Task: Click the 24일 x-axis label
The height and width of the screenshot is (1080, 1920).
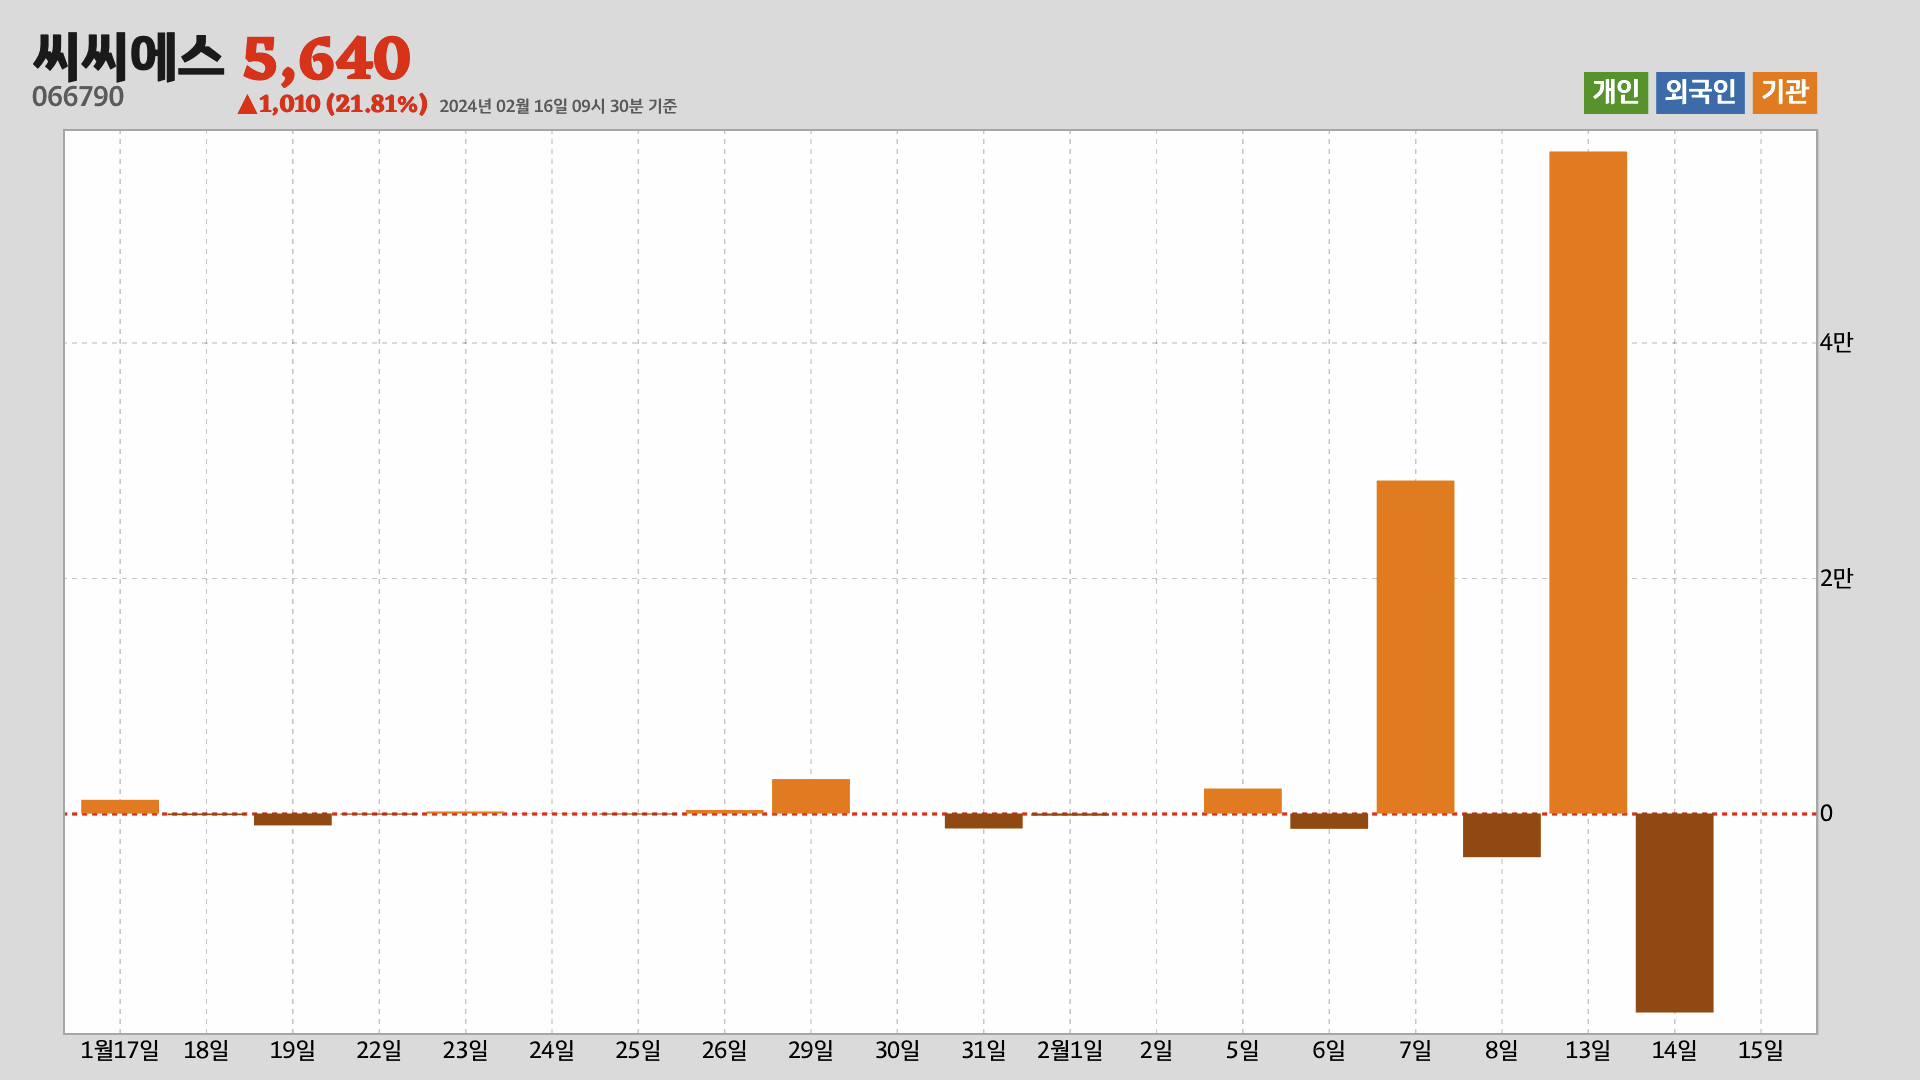Action: (x=552, y=1051)
